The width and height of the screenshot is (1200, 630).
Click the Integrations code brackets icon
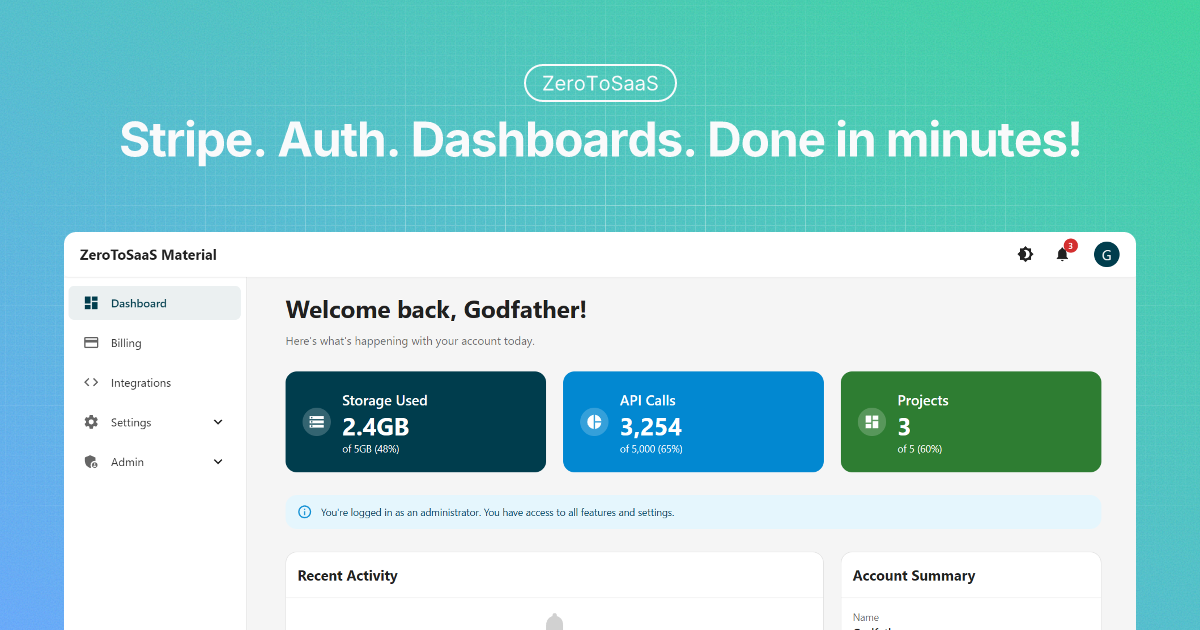pyautogui.click(x=91, y=382)
